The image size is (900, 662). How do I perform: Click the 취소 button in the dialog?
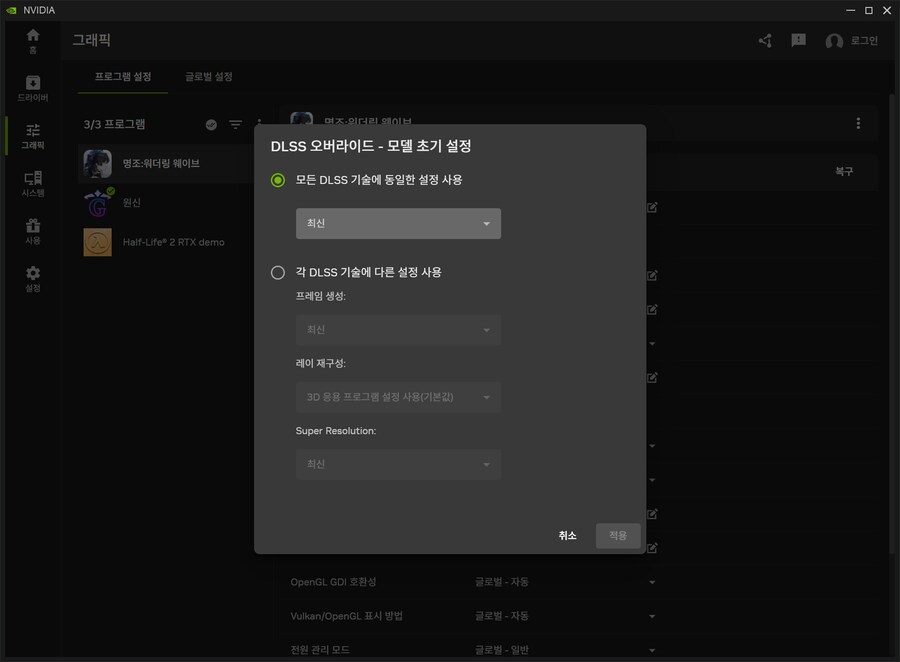[x=567, y=535]
